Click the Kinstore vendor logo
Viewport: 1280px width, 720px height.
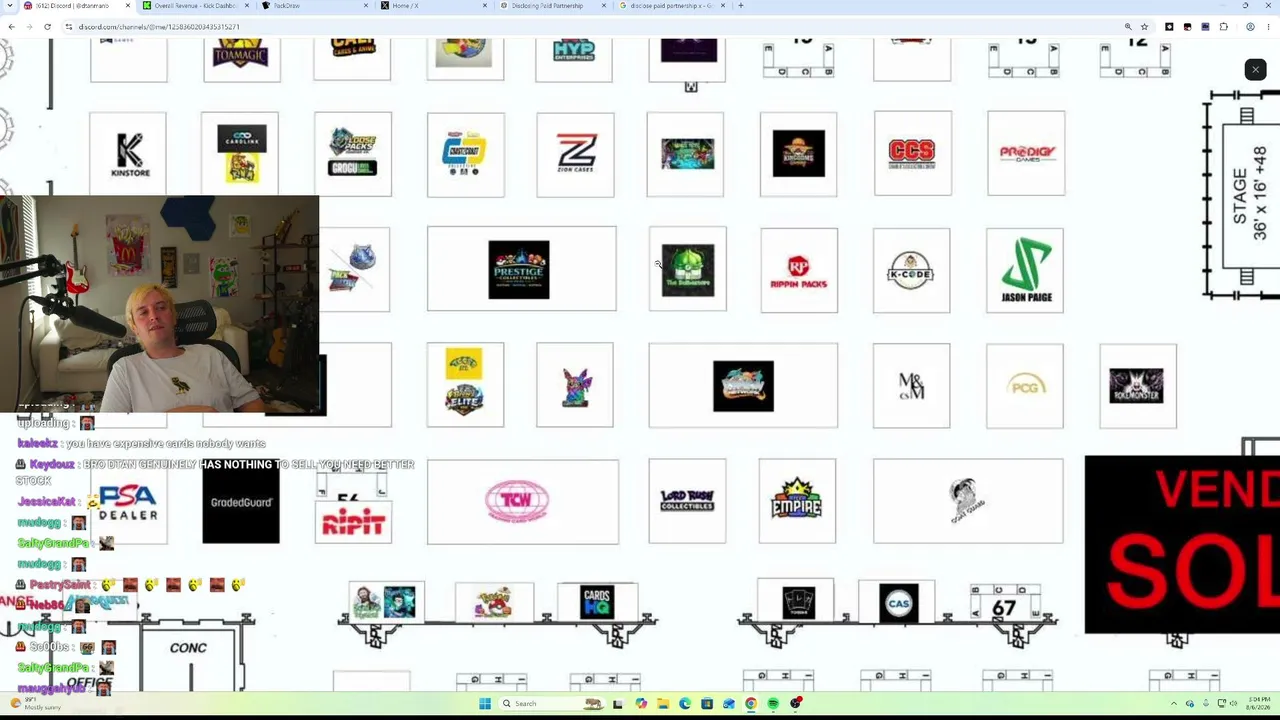click(x=129, y=154)
